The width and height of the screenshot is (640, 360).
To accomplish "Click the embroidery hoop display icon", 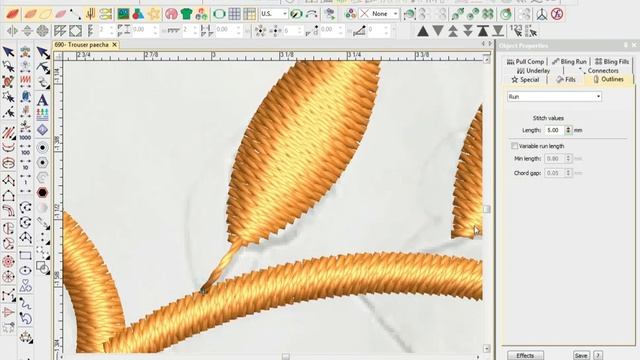I will coord(219,14).
